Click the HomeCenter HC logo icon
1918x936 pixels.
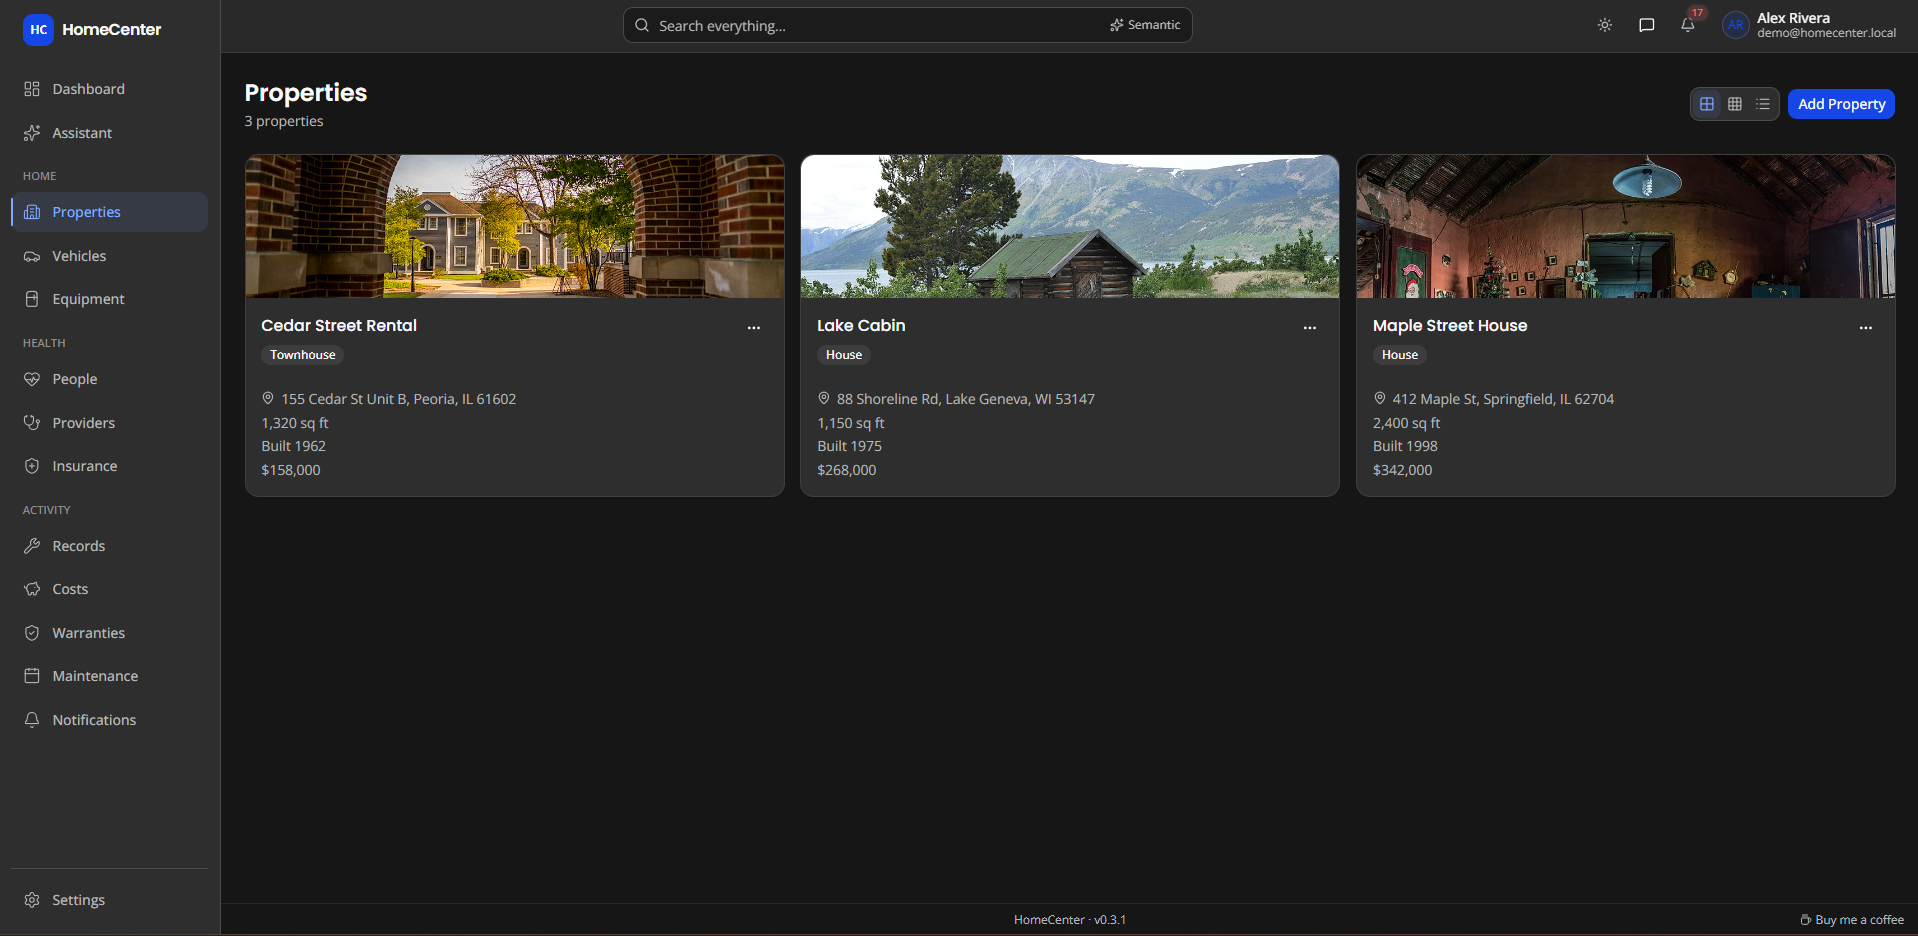(x=38, y=30)
